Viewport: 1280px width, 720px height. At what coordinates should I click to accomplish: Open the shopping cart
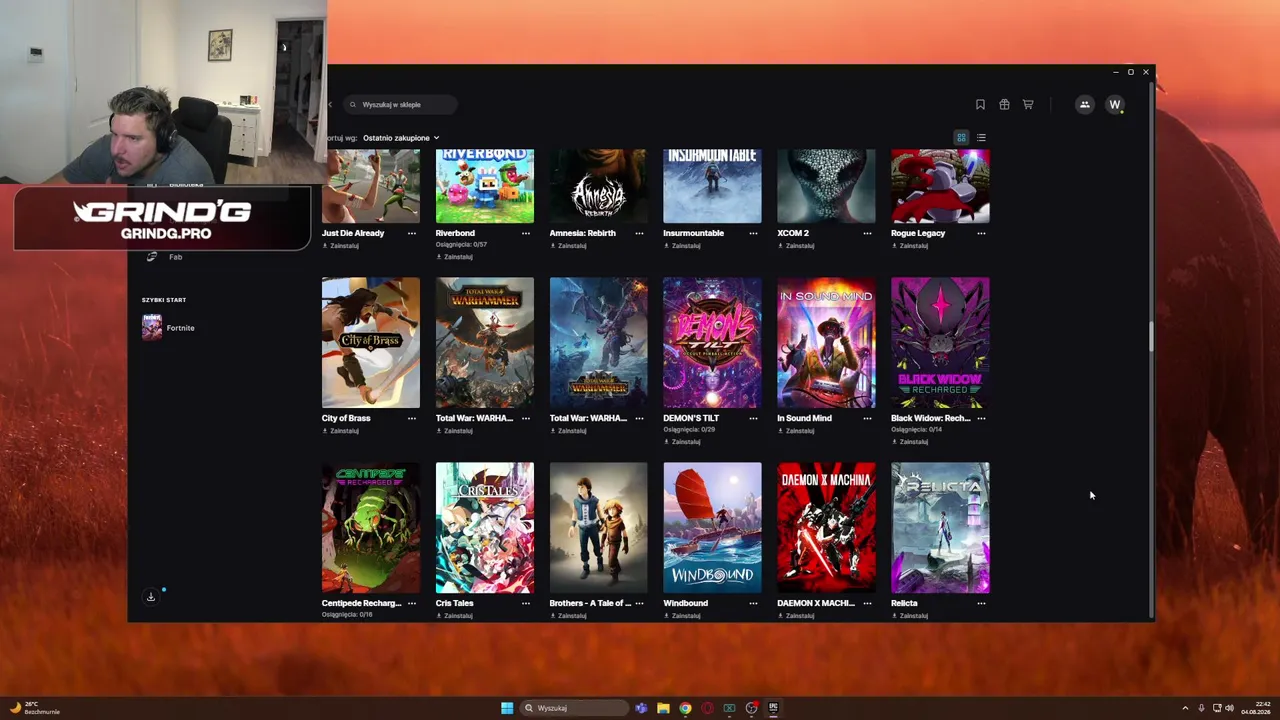click(1028, 104)
